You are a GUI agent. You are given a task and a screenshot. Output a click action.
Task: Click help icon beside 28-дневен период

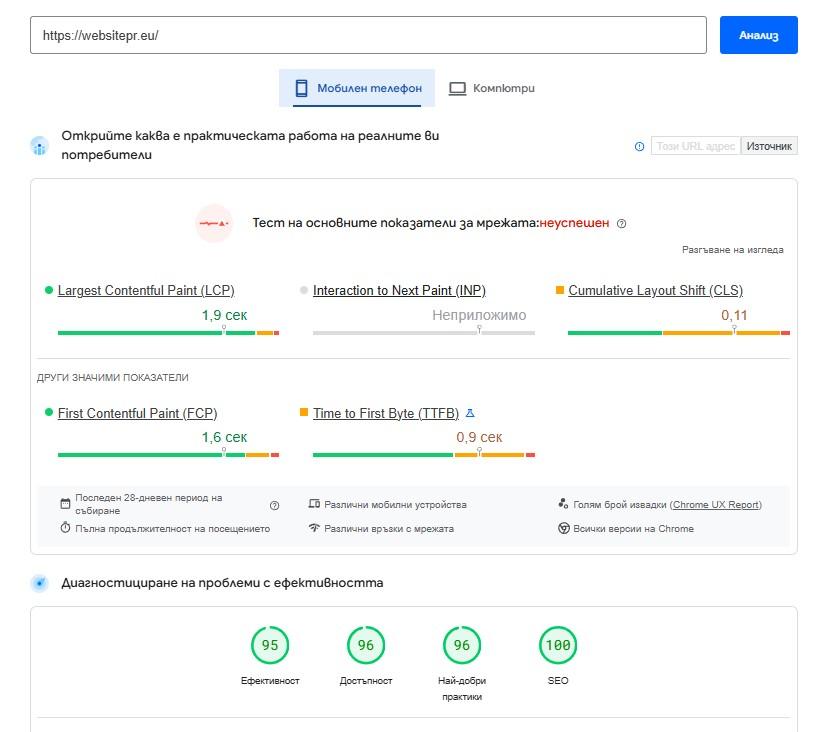point(274,505)
